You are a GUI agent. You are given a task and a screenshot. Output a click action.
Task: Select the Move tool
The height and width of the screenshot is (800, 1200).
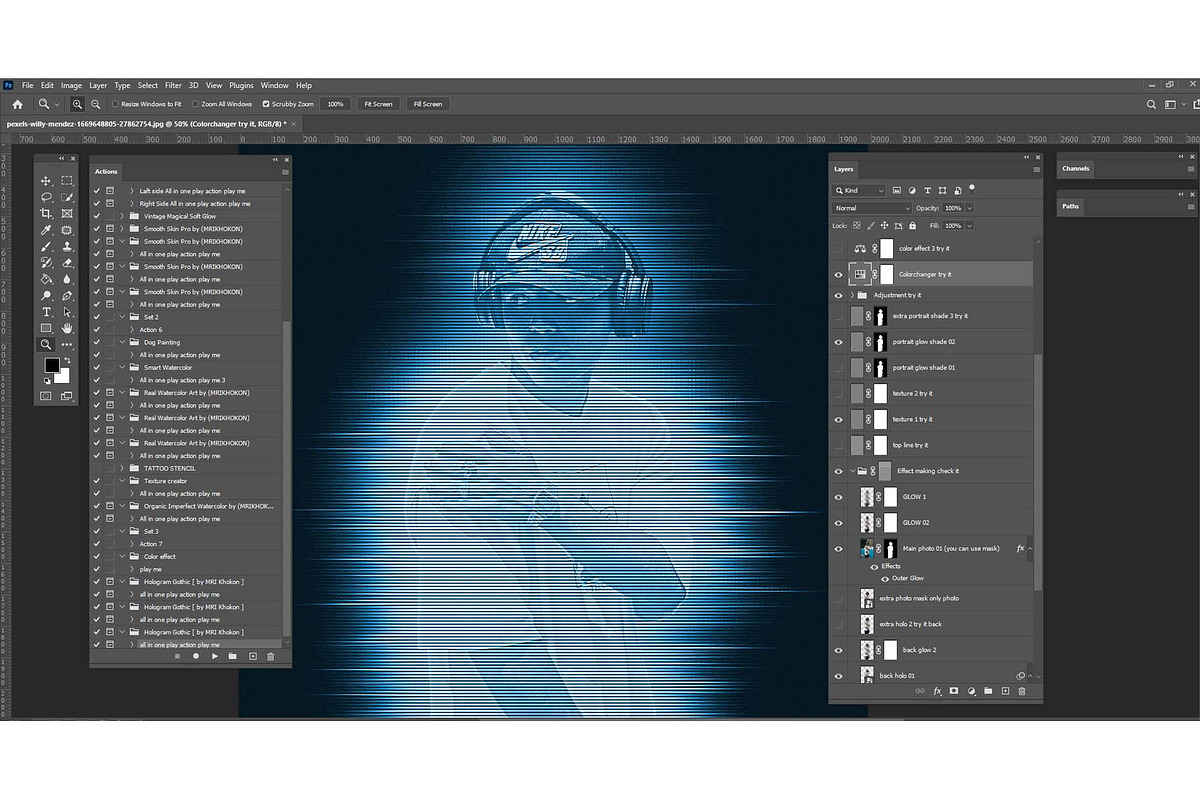[x=46, y=181]
